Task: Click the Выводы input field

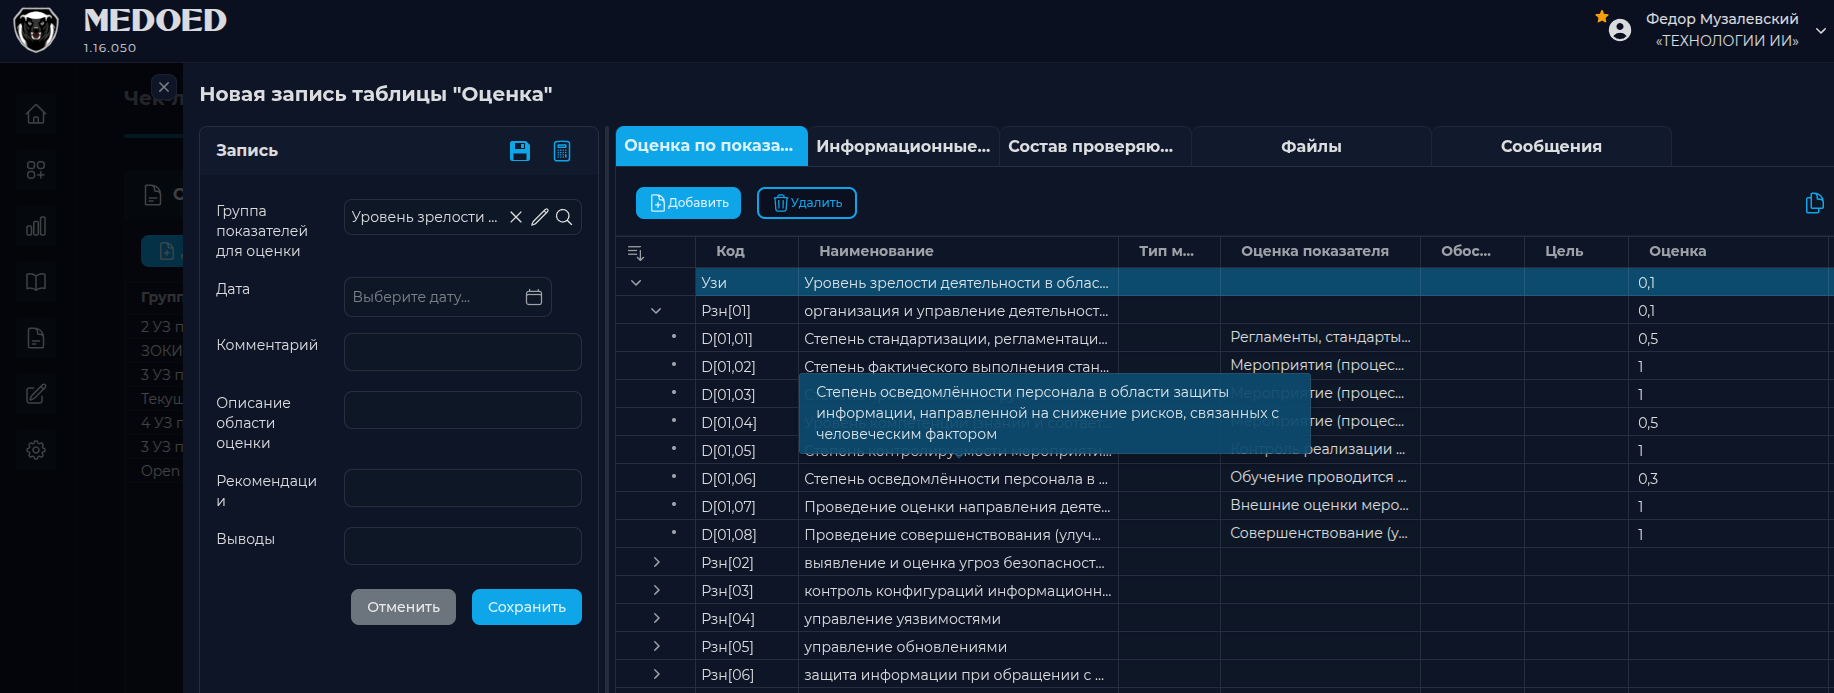Action: pyautogui.click(x=463, y=546)
